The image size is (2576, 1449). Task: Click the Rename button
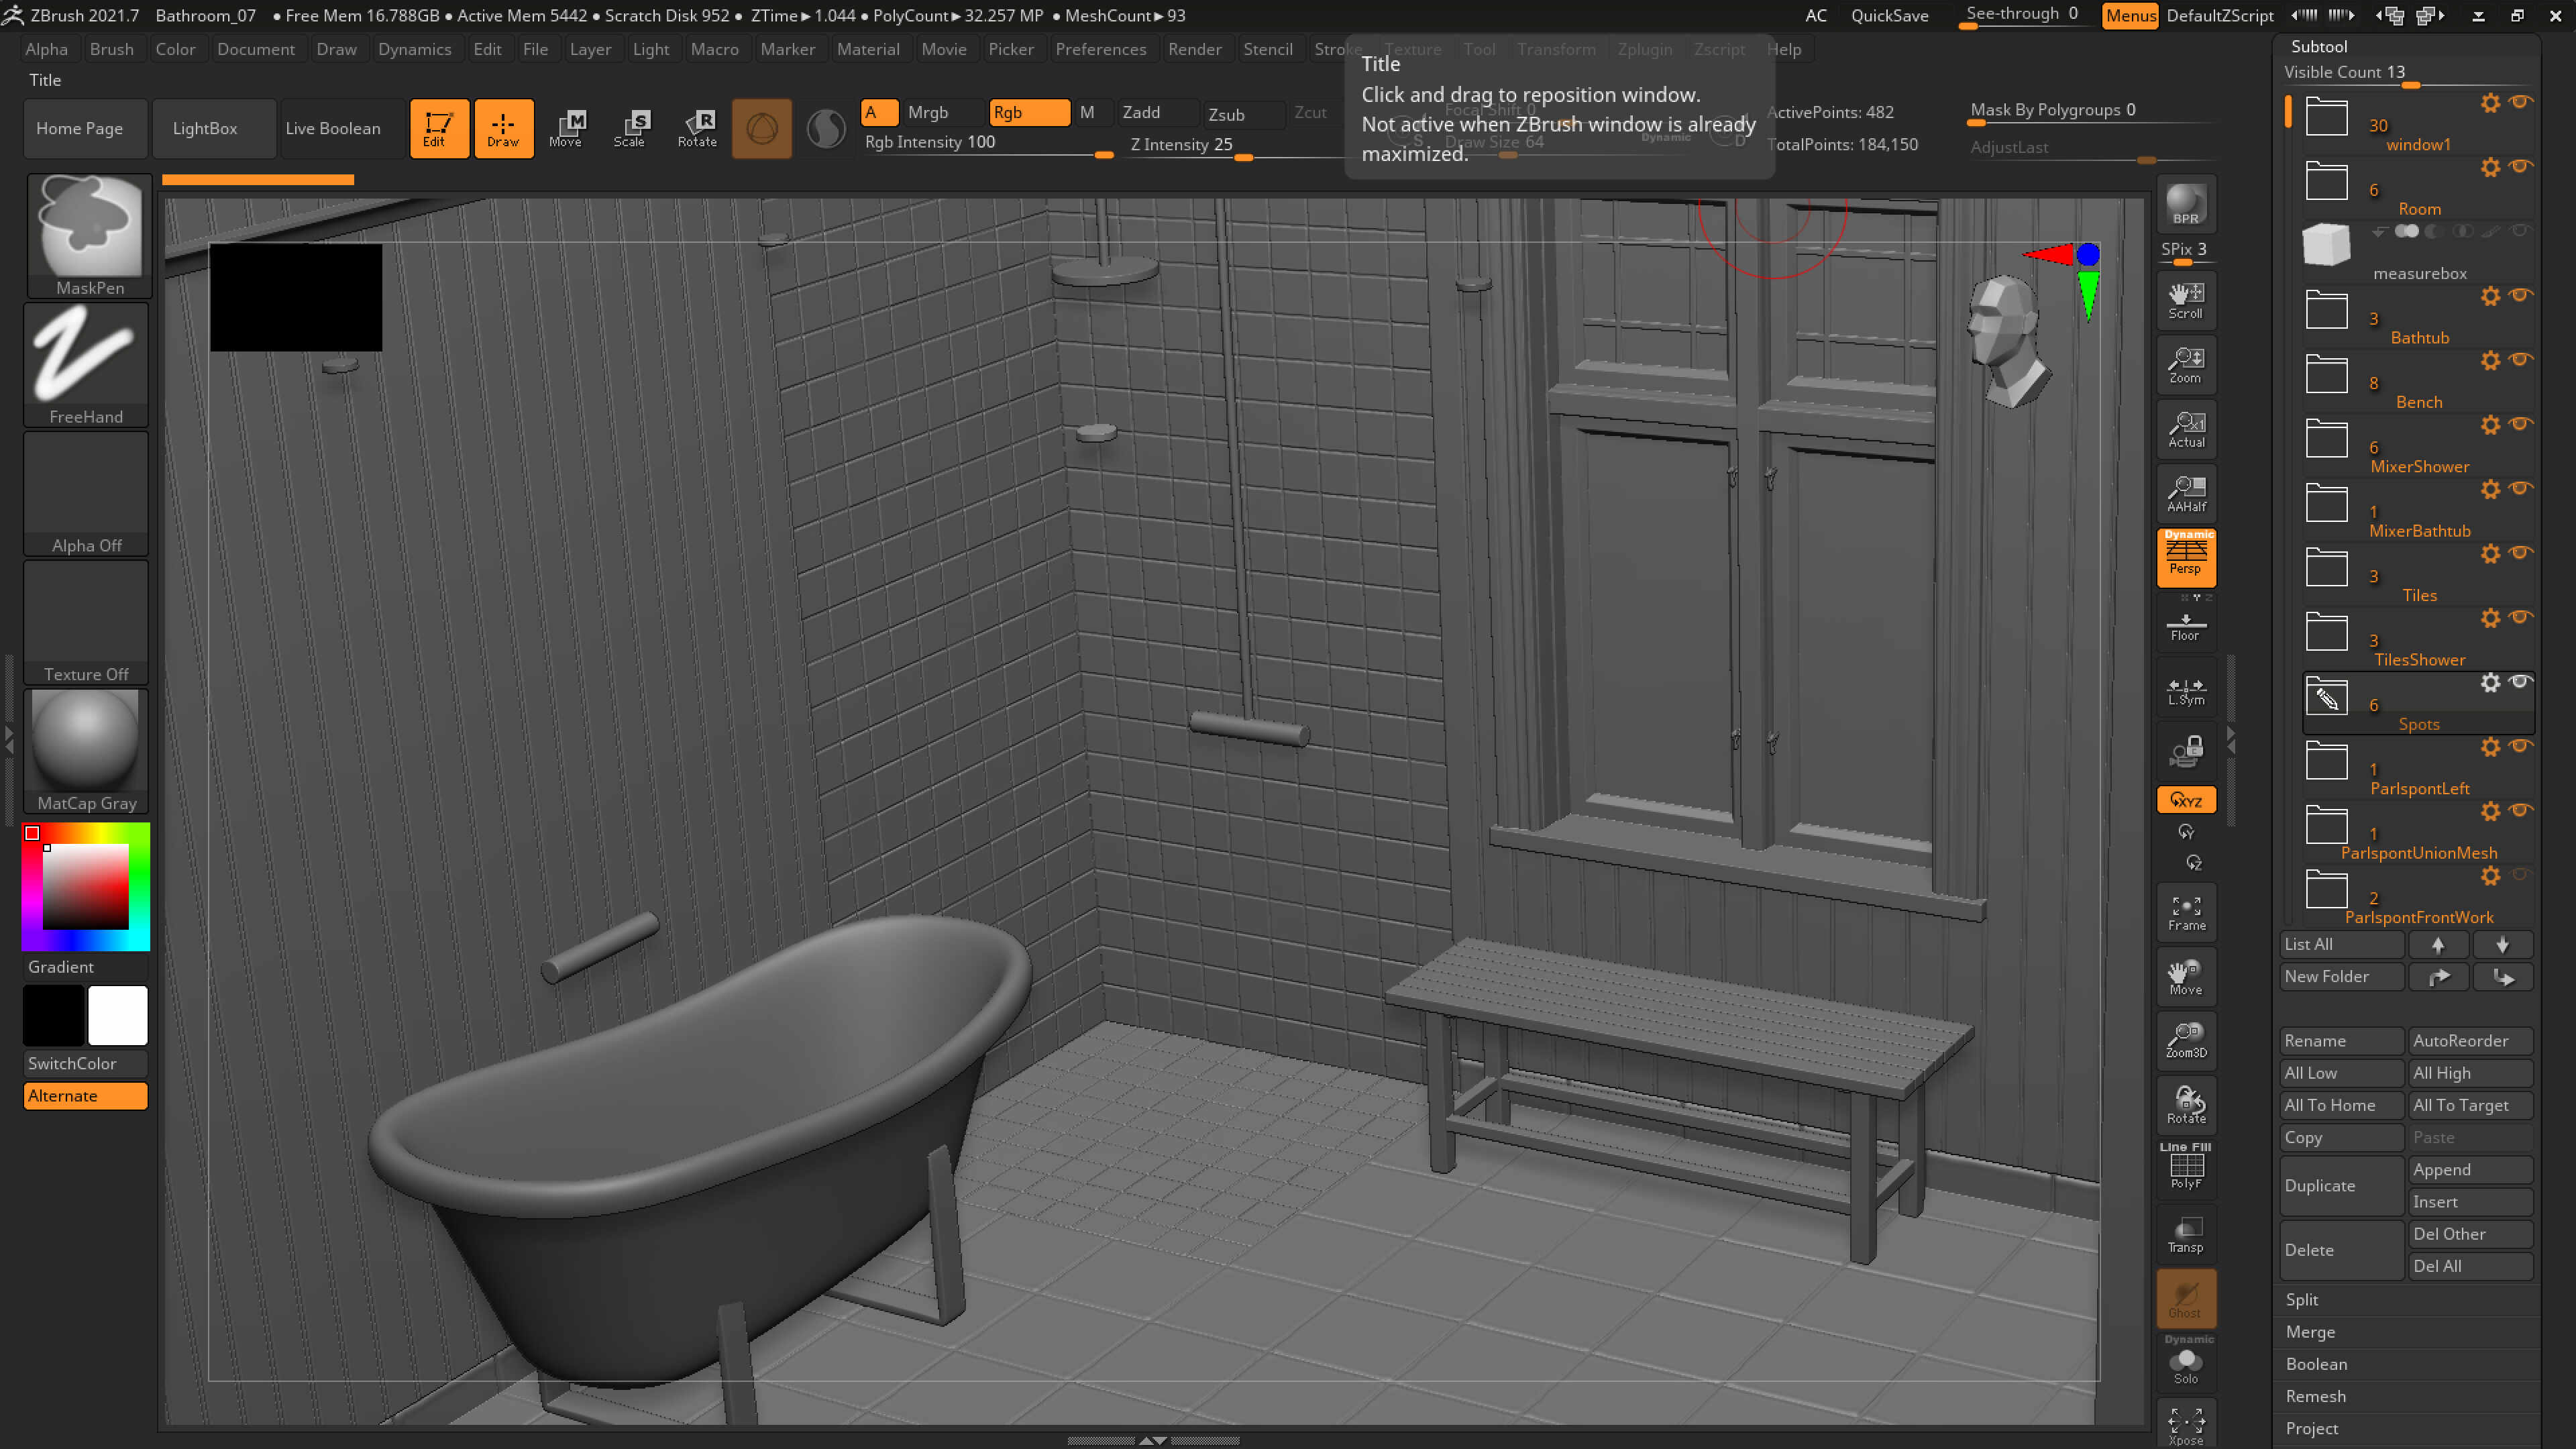(x=2341, y=1040)
